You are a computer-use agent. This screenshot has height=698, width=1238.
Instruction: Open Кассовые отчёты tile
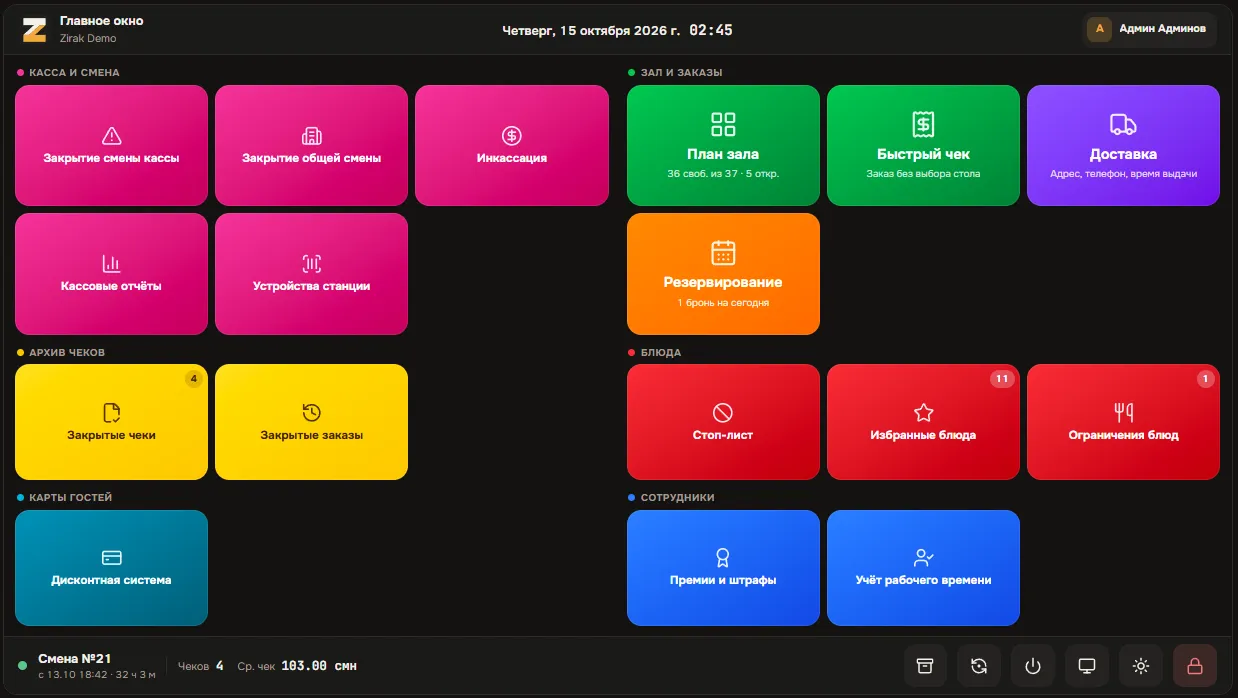(x=112, y=274)
